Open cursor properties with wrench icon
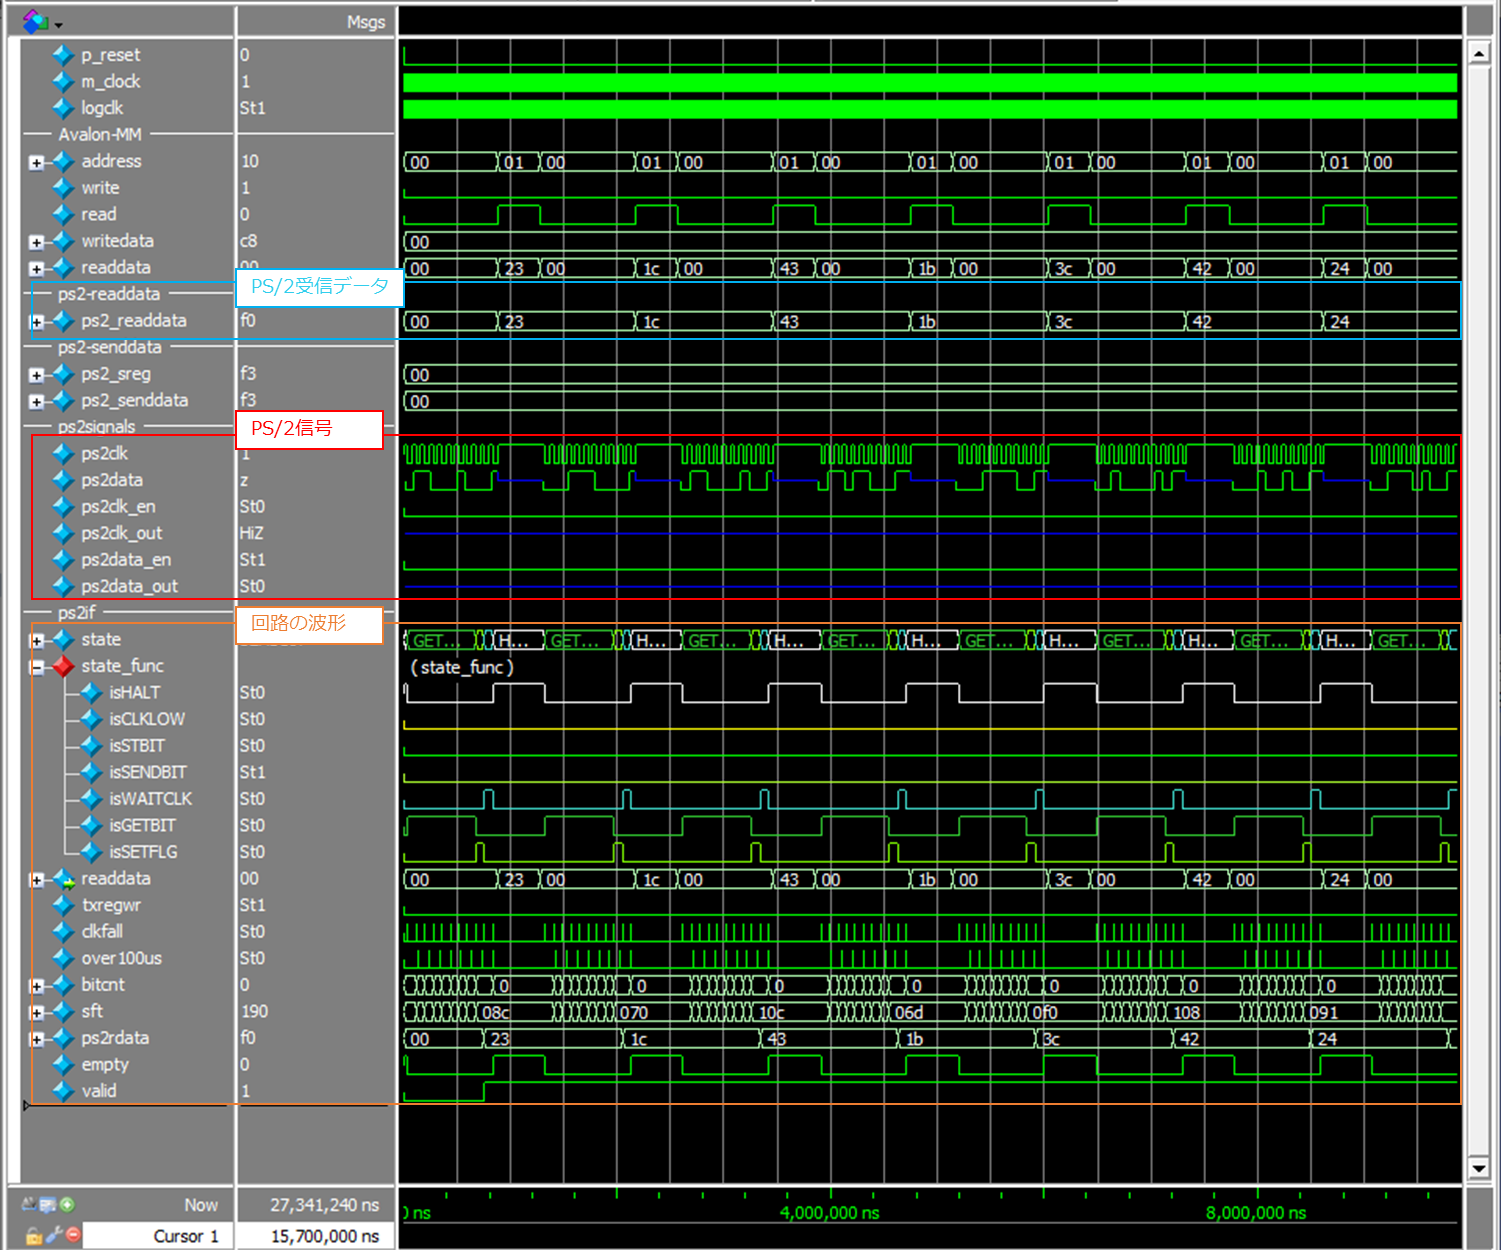Screen dimensions: 1501x1250 coord(53,1236)
